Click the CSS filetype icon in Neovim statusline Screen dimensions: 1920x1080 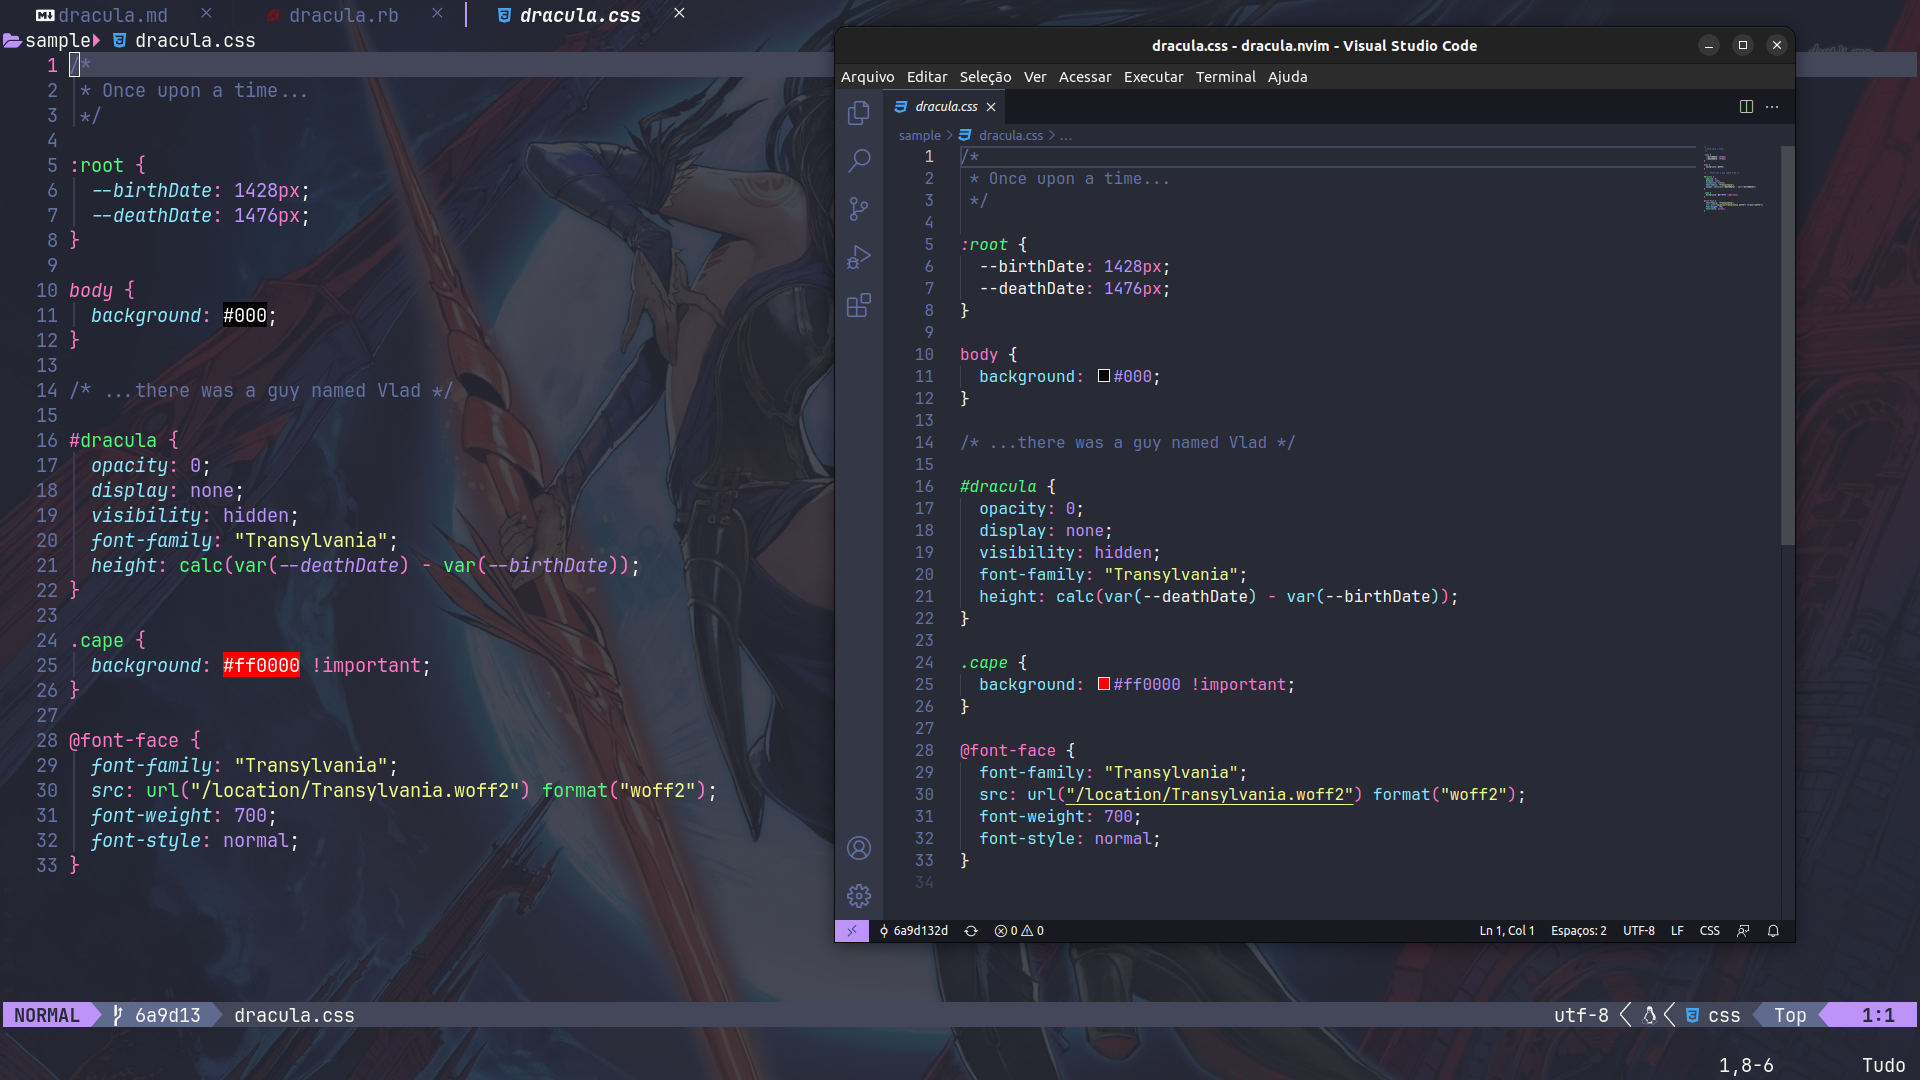pos(1692,1015)
